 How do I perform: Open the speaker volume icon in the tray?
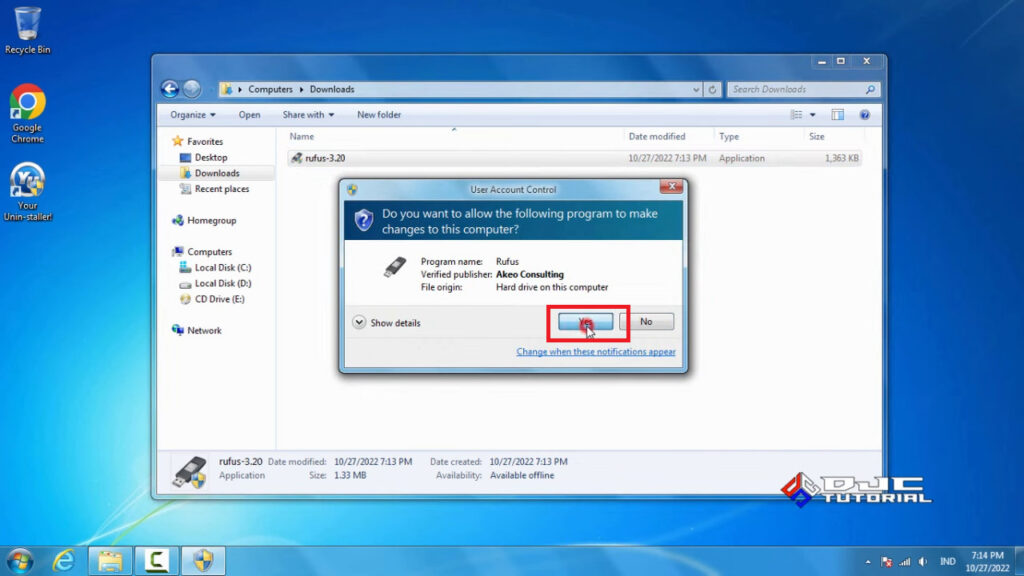click(921, 562)
